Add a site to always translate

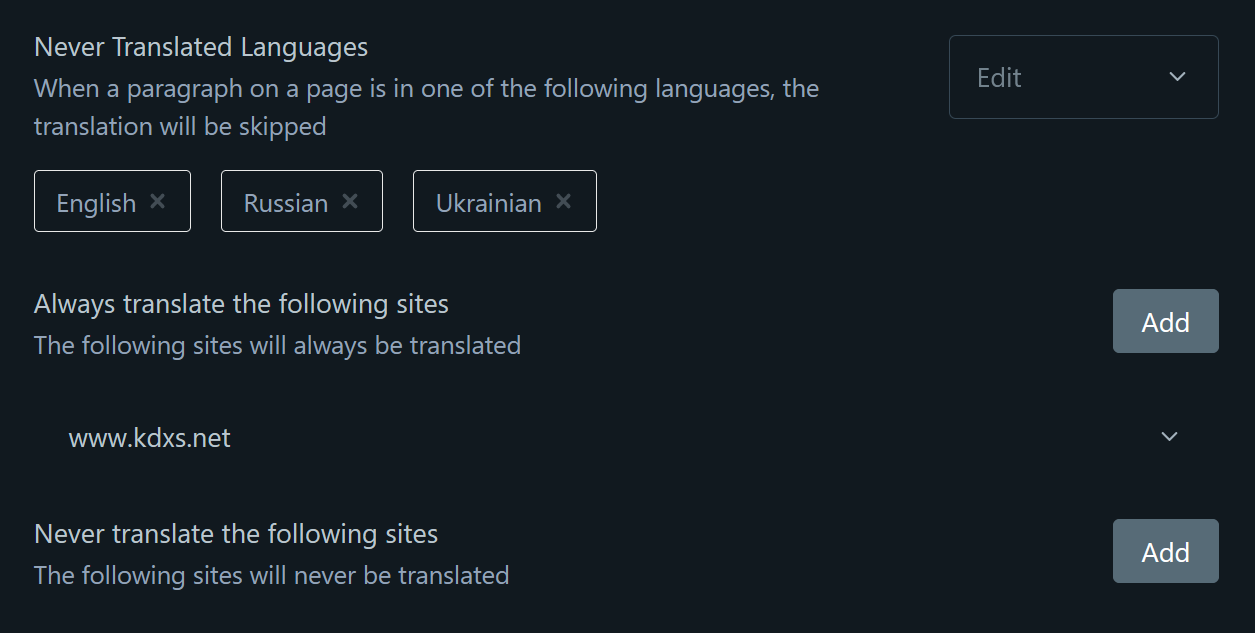1165,321
